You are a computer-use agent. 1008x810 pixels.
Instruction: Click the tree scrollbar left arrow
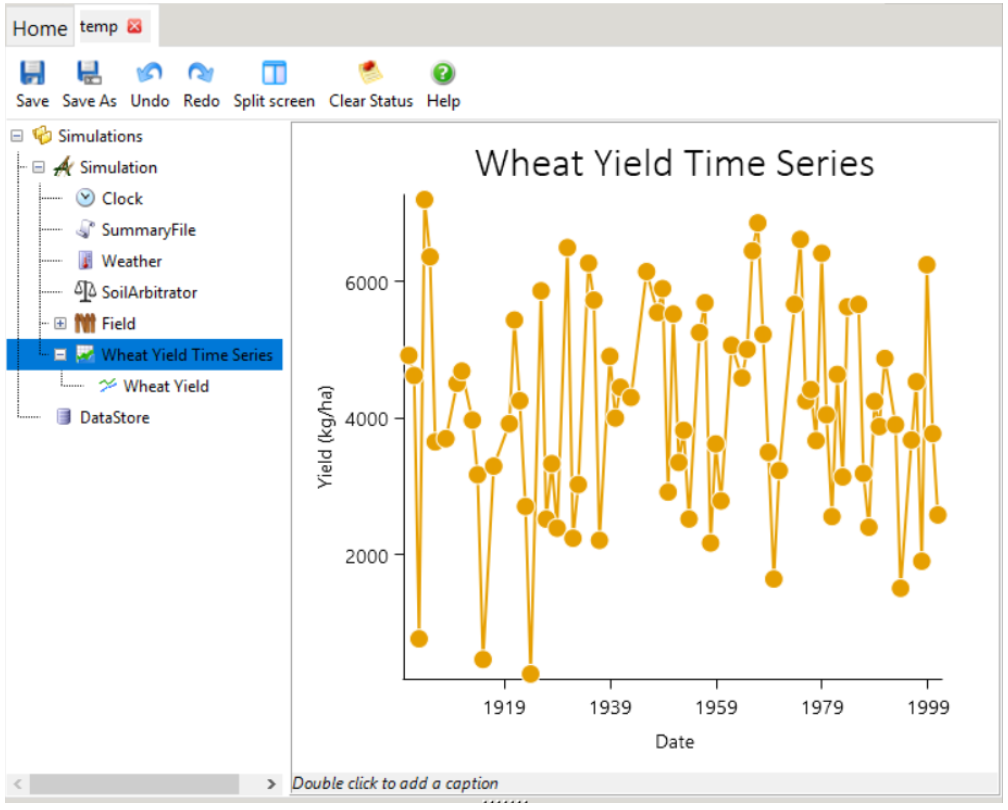pyautogui.click(x=18, y=785)
